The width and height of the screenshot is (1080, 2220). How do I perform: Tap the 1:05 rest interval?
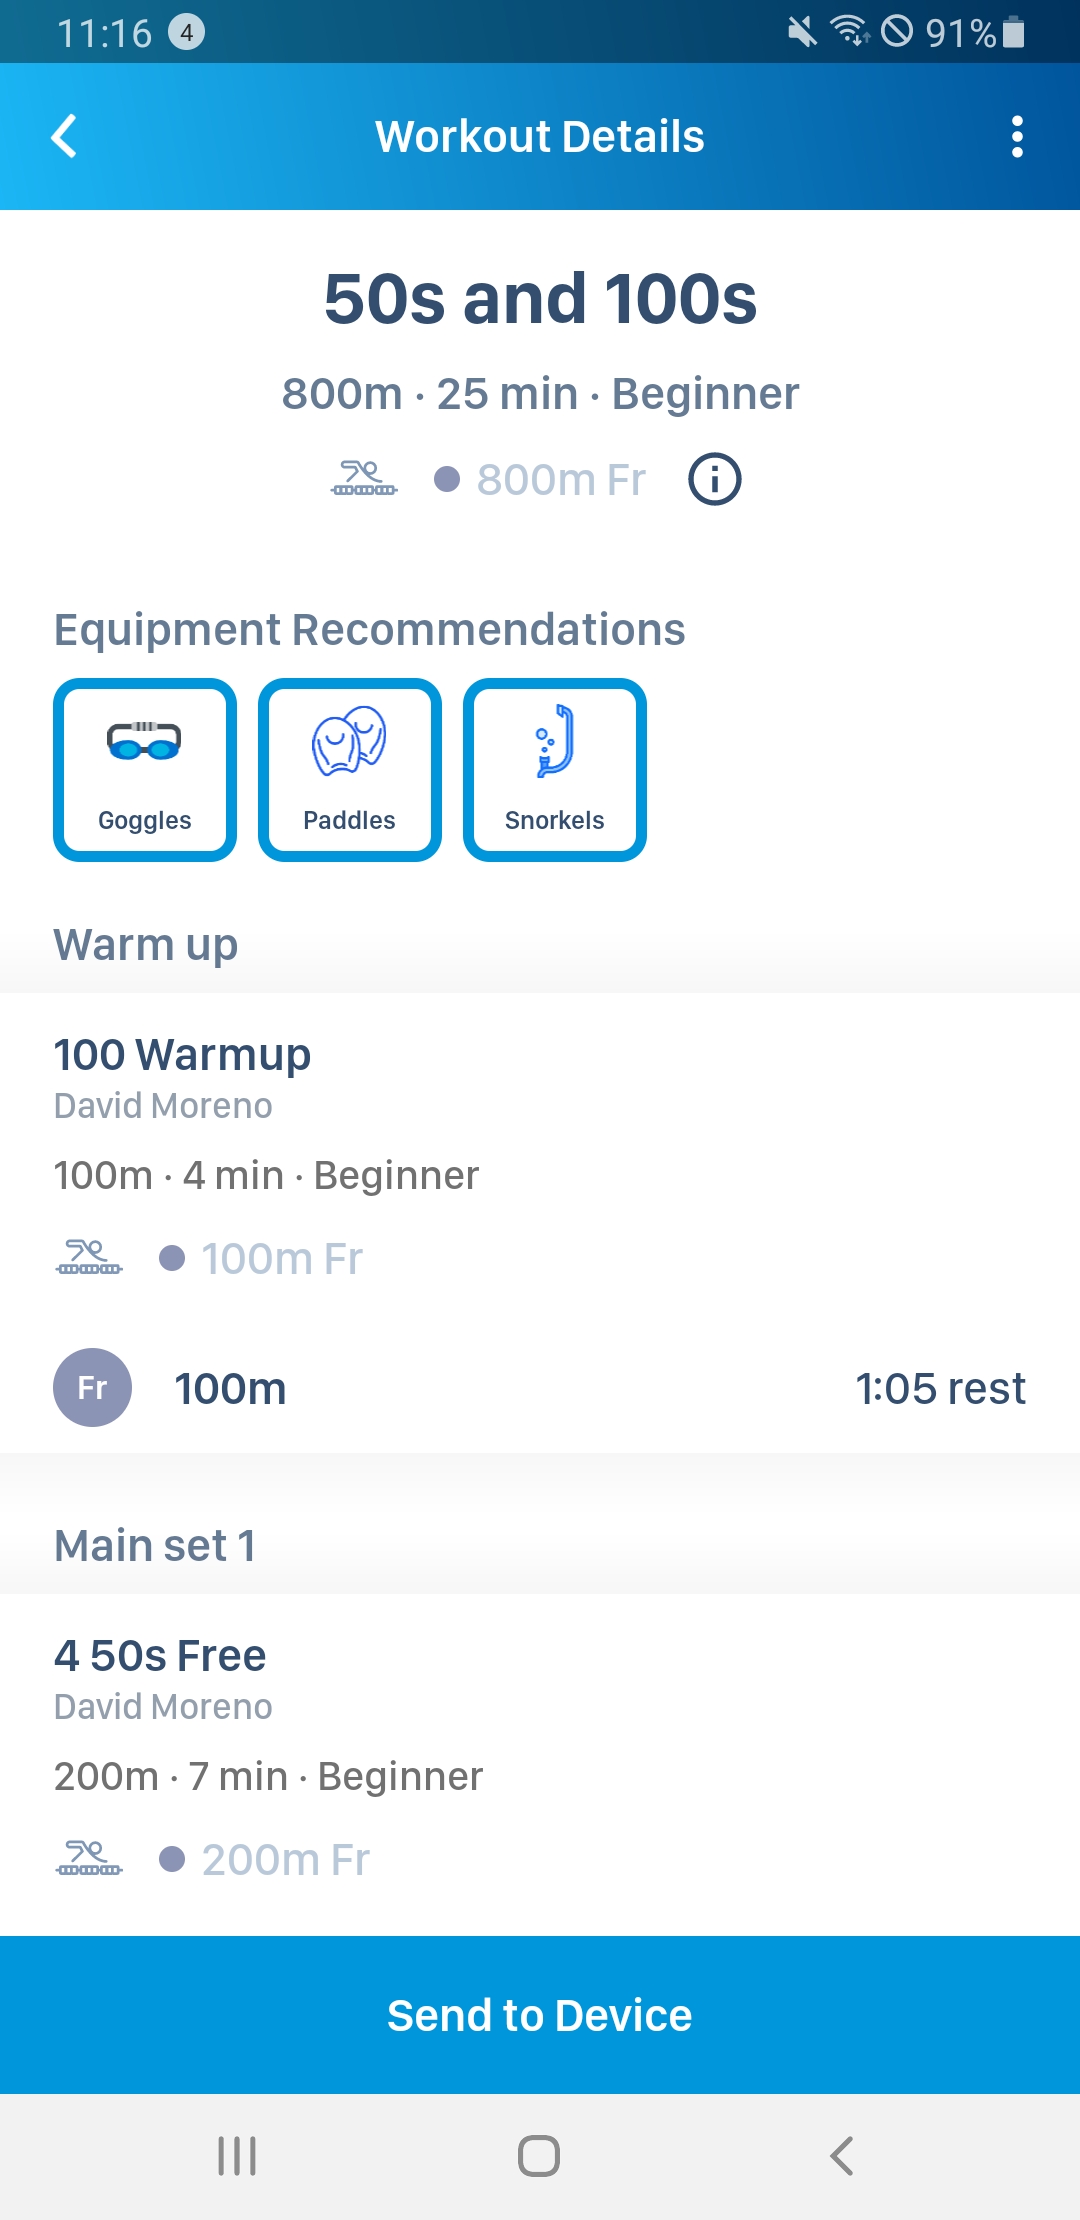click(x=940, y=1389)
